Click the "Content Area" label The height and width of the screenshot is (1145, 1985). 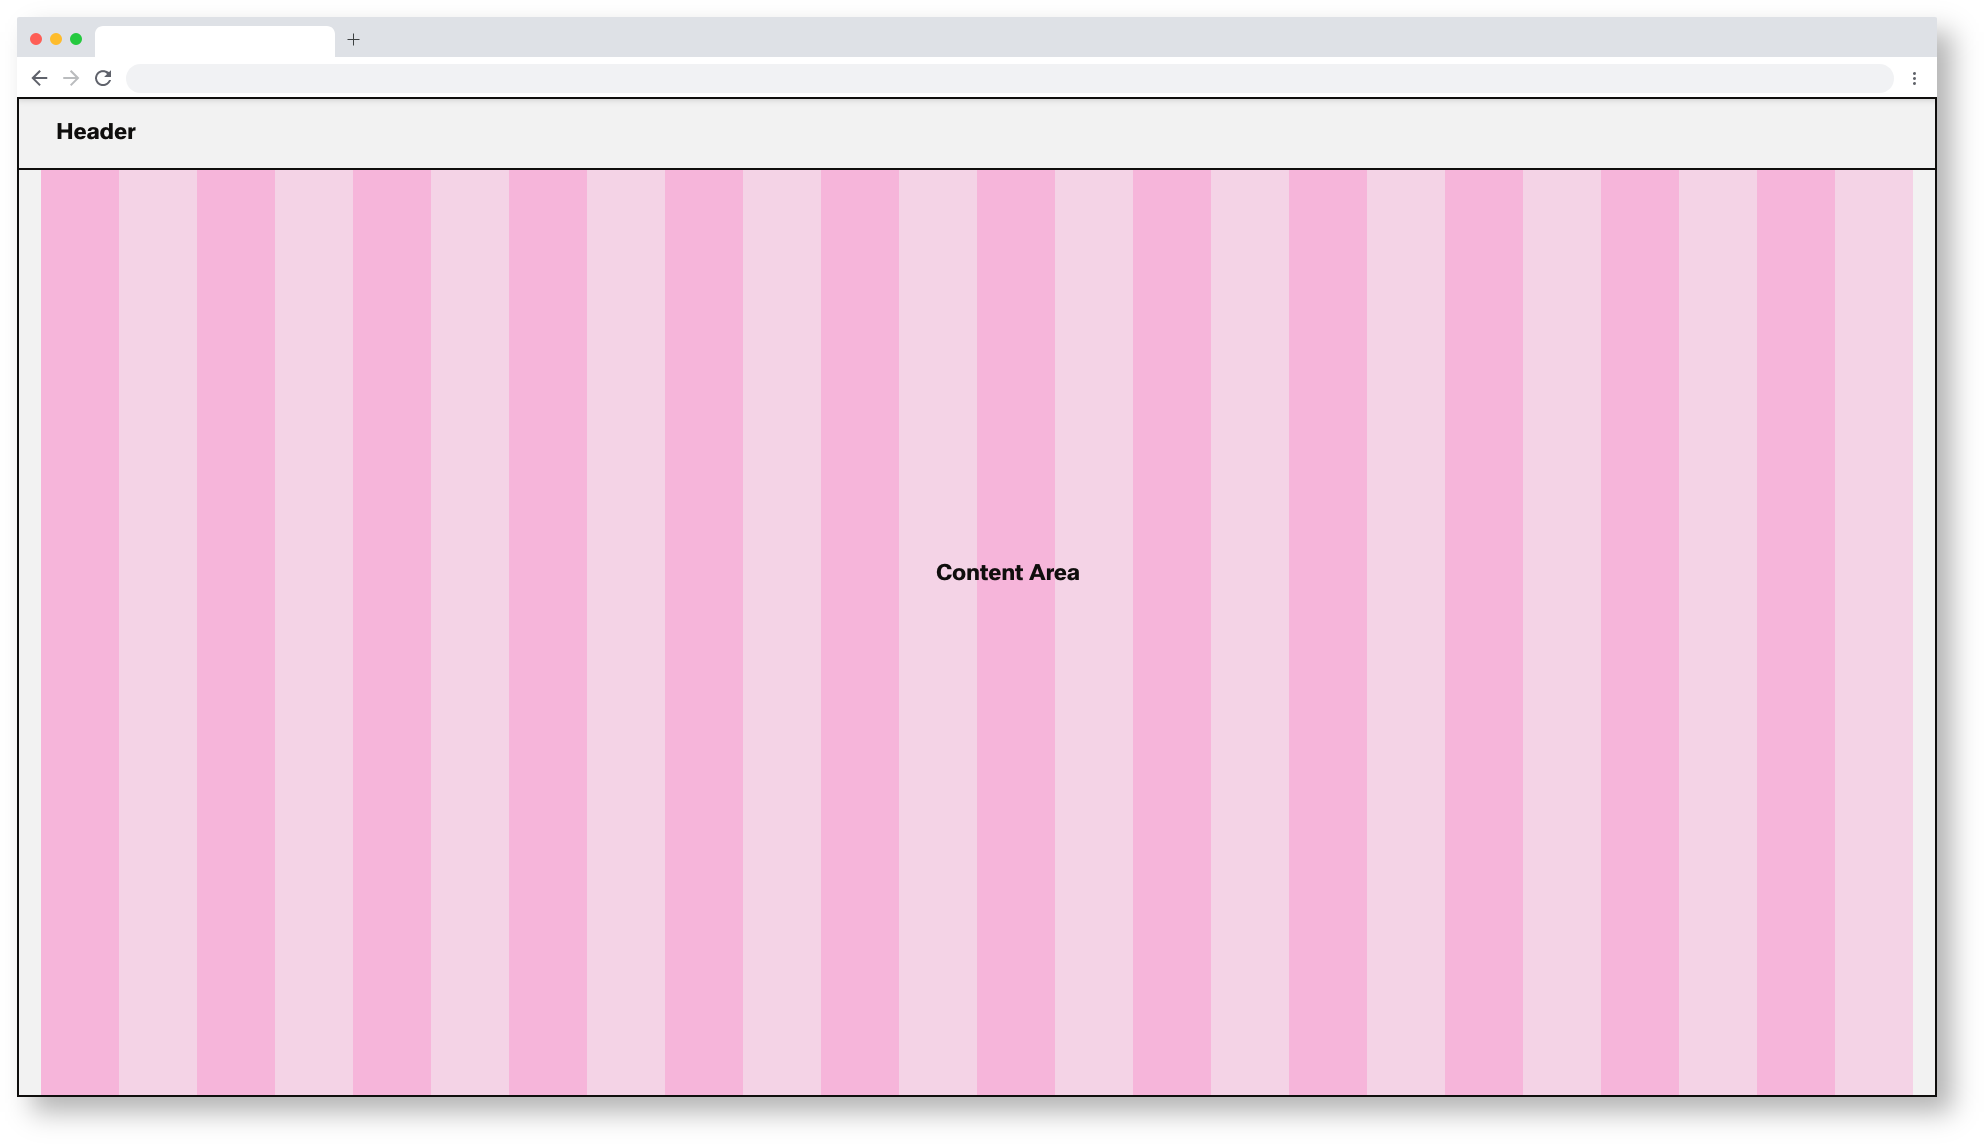(x=1007, y=573)
